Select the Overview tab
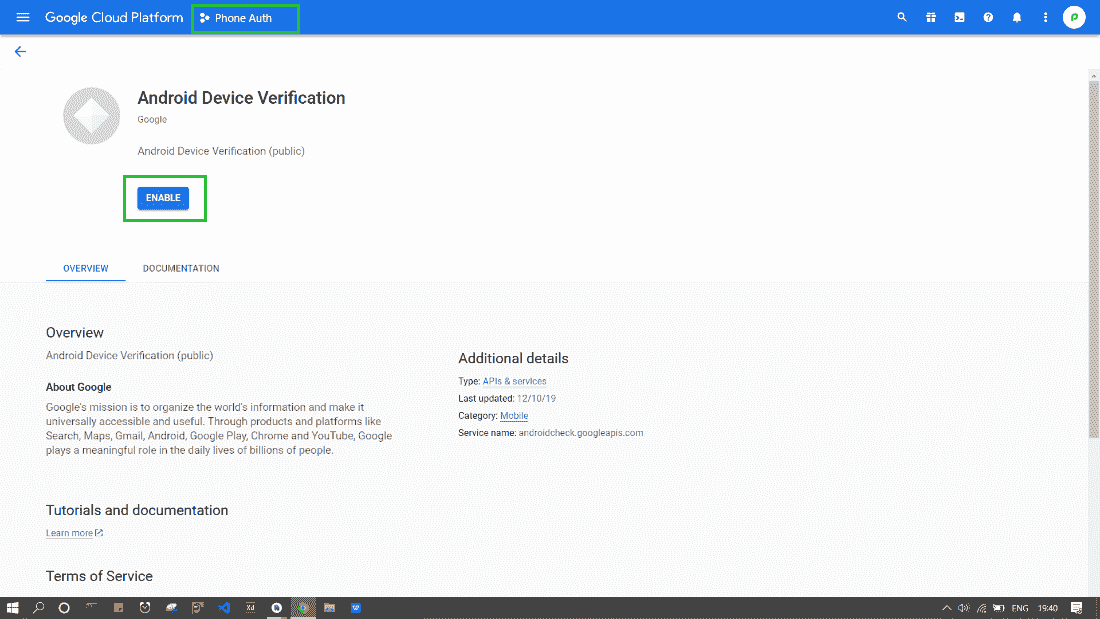This screenshot has height=619, width=1100. click(x=86, y=269)
